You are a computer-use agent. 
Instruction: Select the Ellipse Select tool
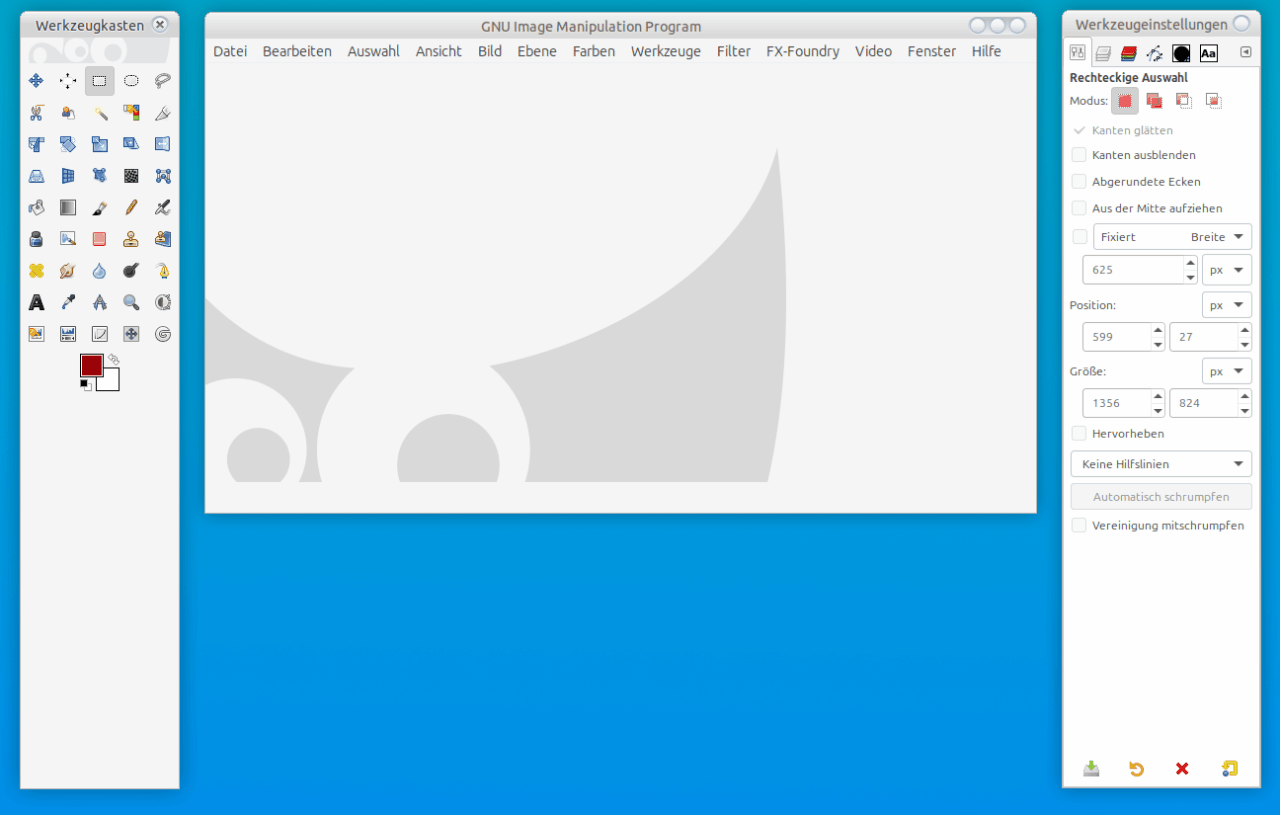coord(131,81)
